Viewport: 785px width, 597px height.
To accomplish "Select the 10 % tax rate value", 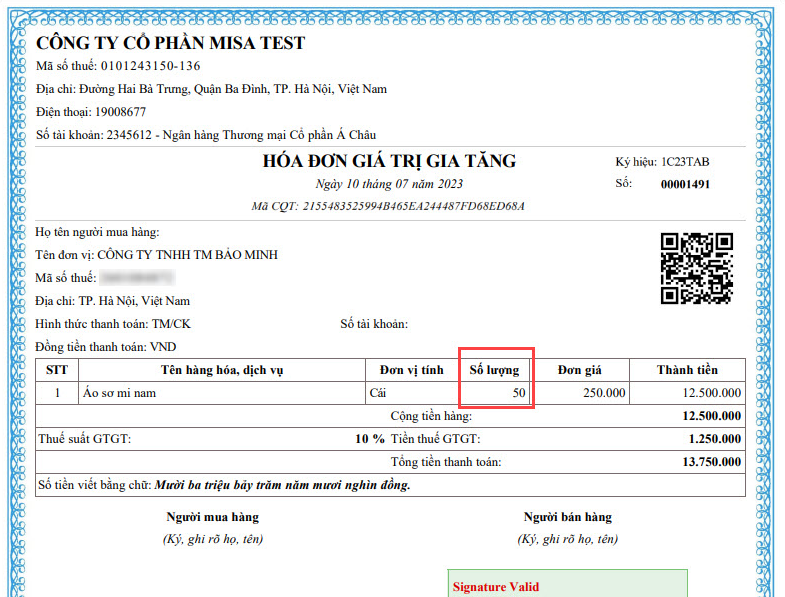I will point(369,439).
